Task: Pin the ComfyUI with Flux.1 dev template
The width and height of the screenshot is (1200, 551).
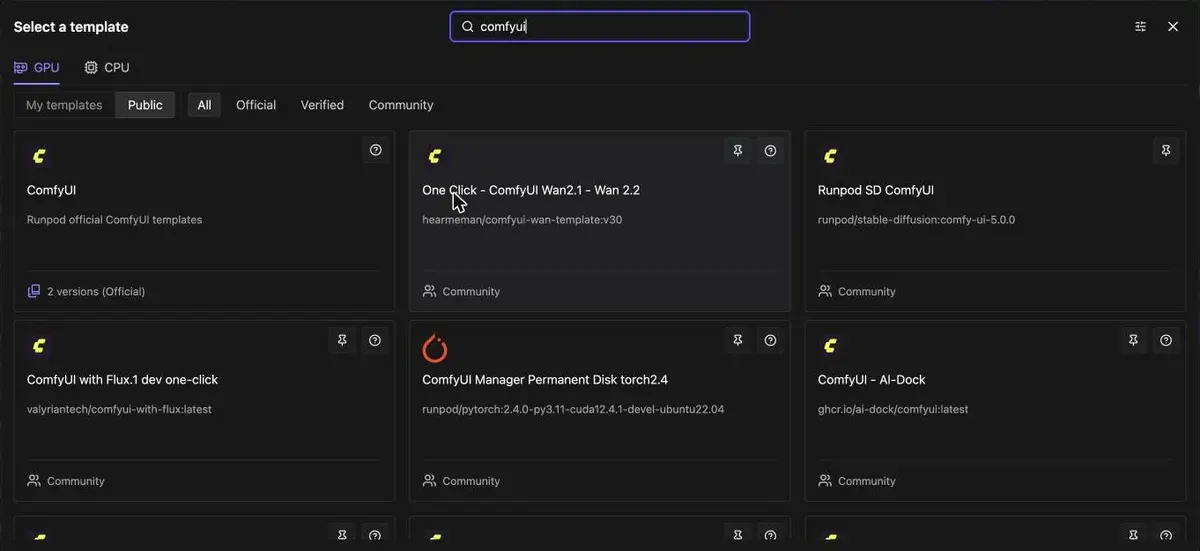Action: pyautogui.click(x=342, y=341)
